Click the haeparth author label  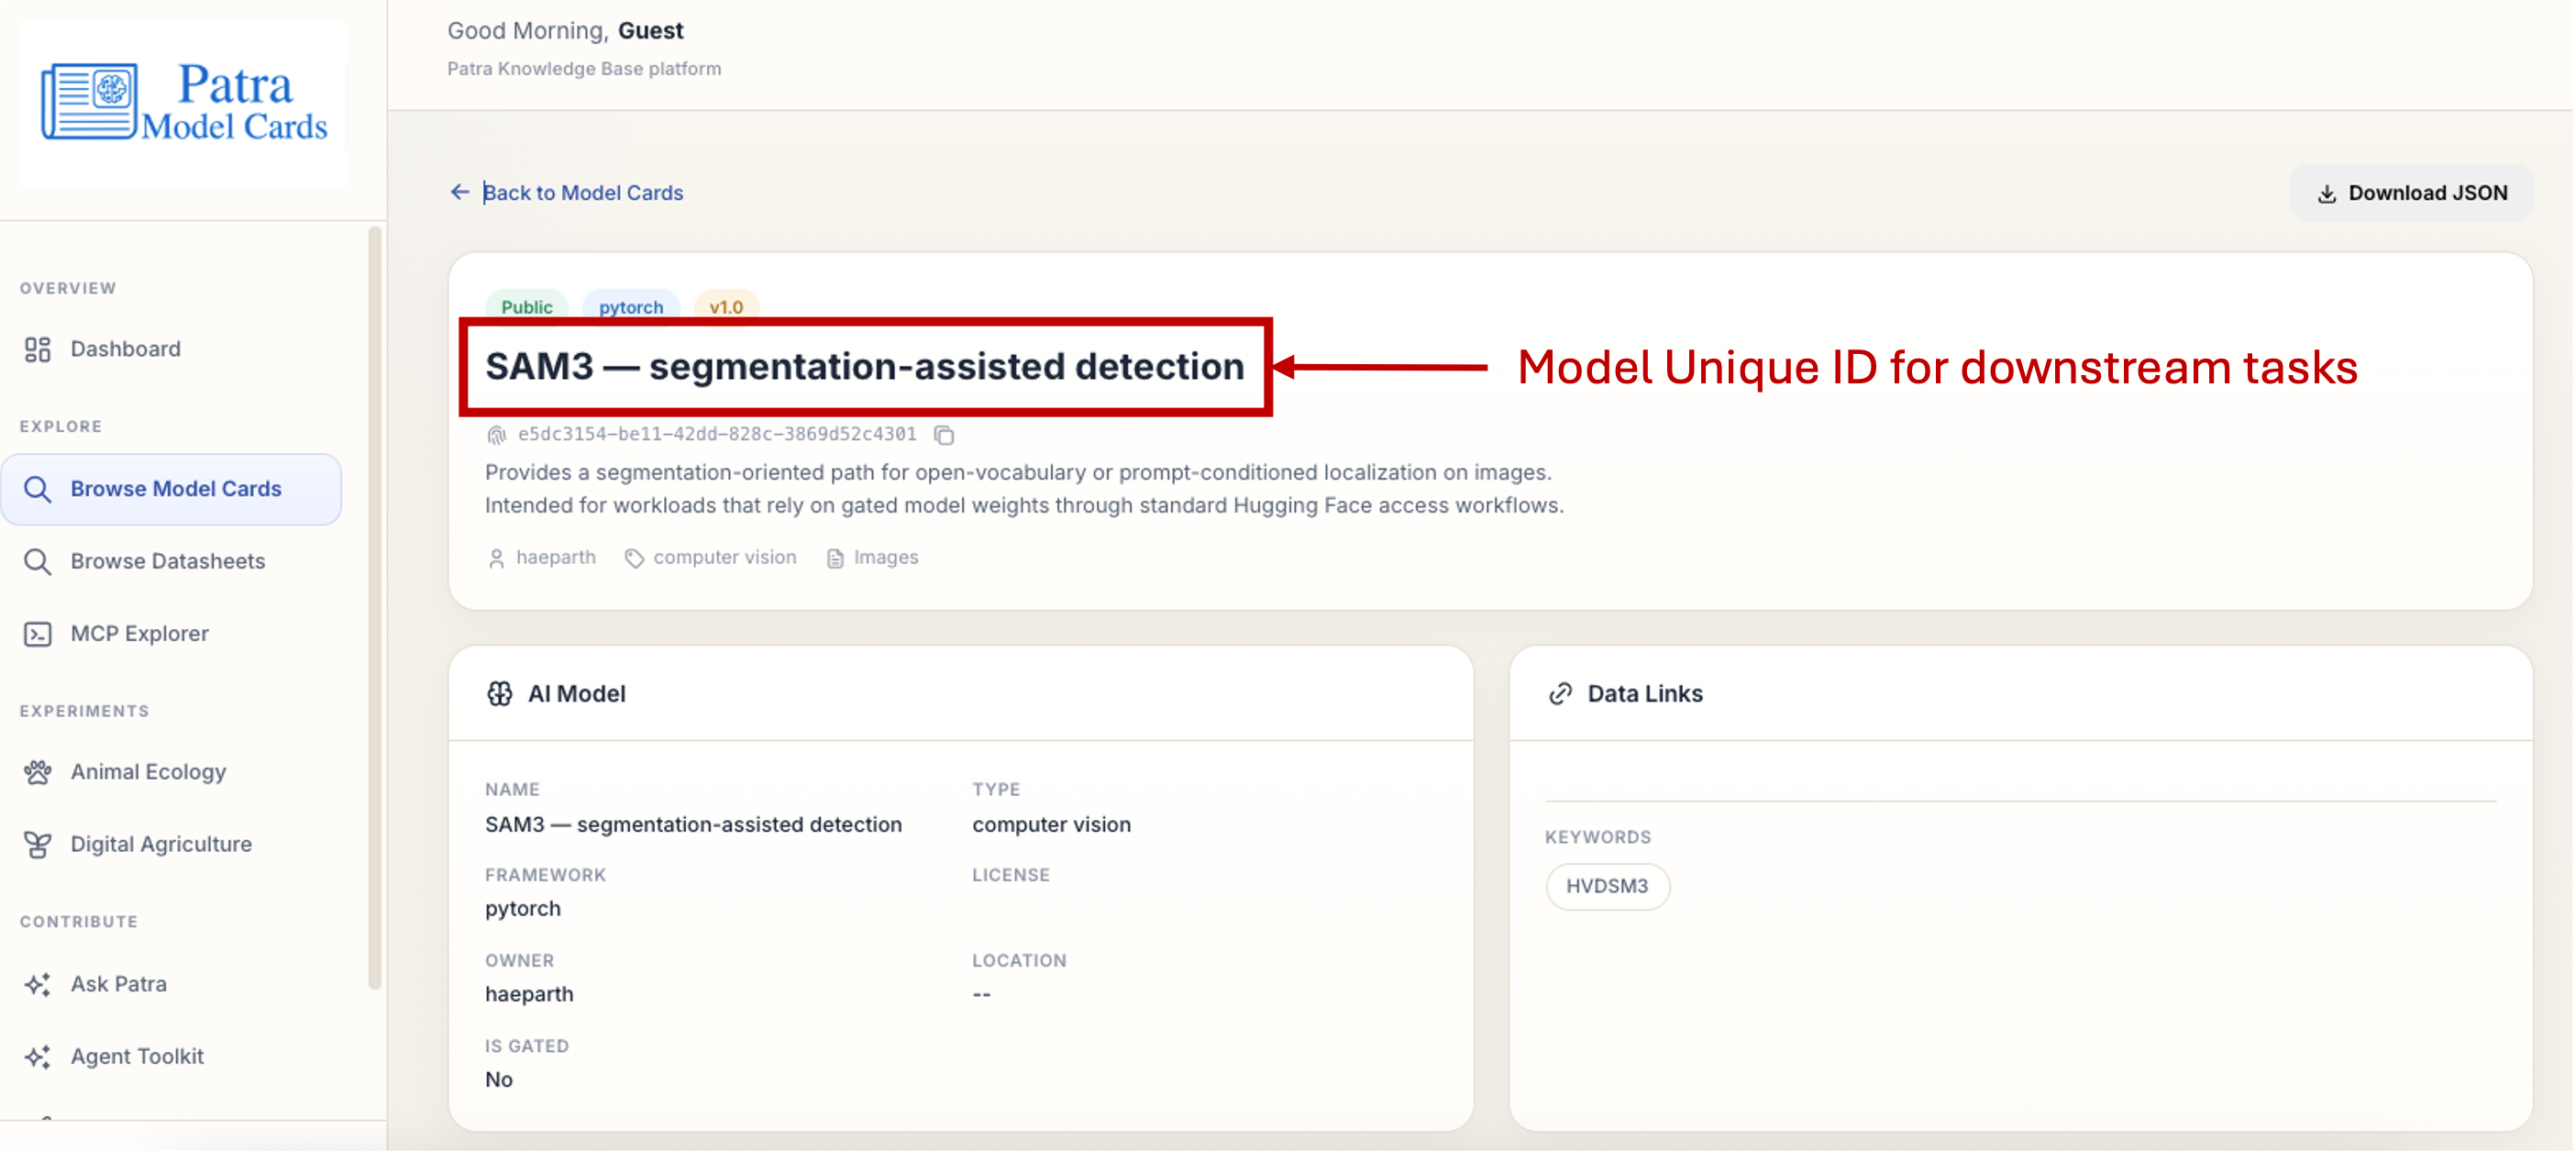click(556, 557)
